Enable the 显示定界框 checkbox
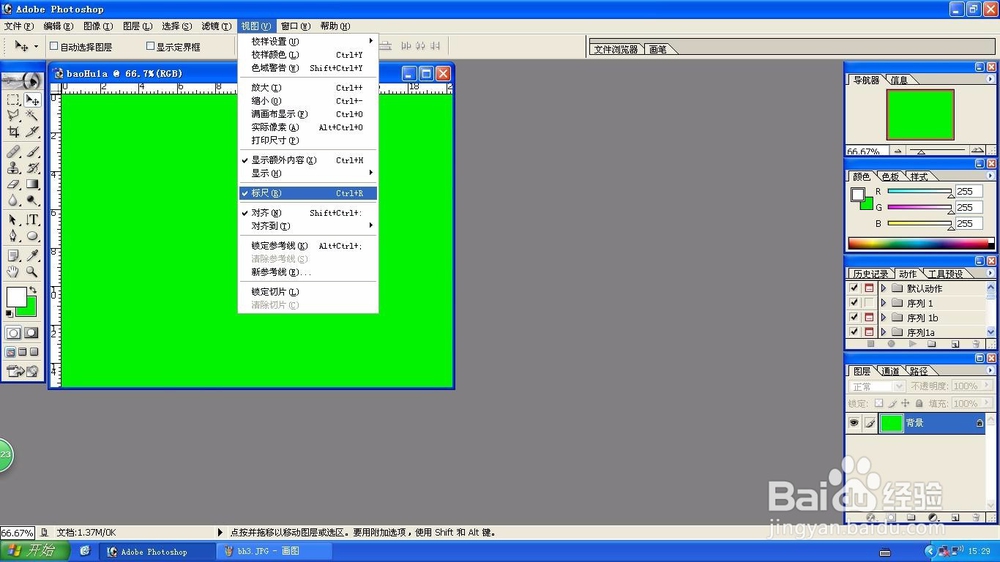The image size is (1000, 562). [151, 46]
